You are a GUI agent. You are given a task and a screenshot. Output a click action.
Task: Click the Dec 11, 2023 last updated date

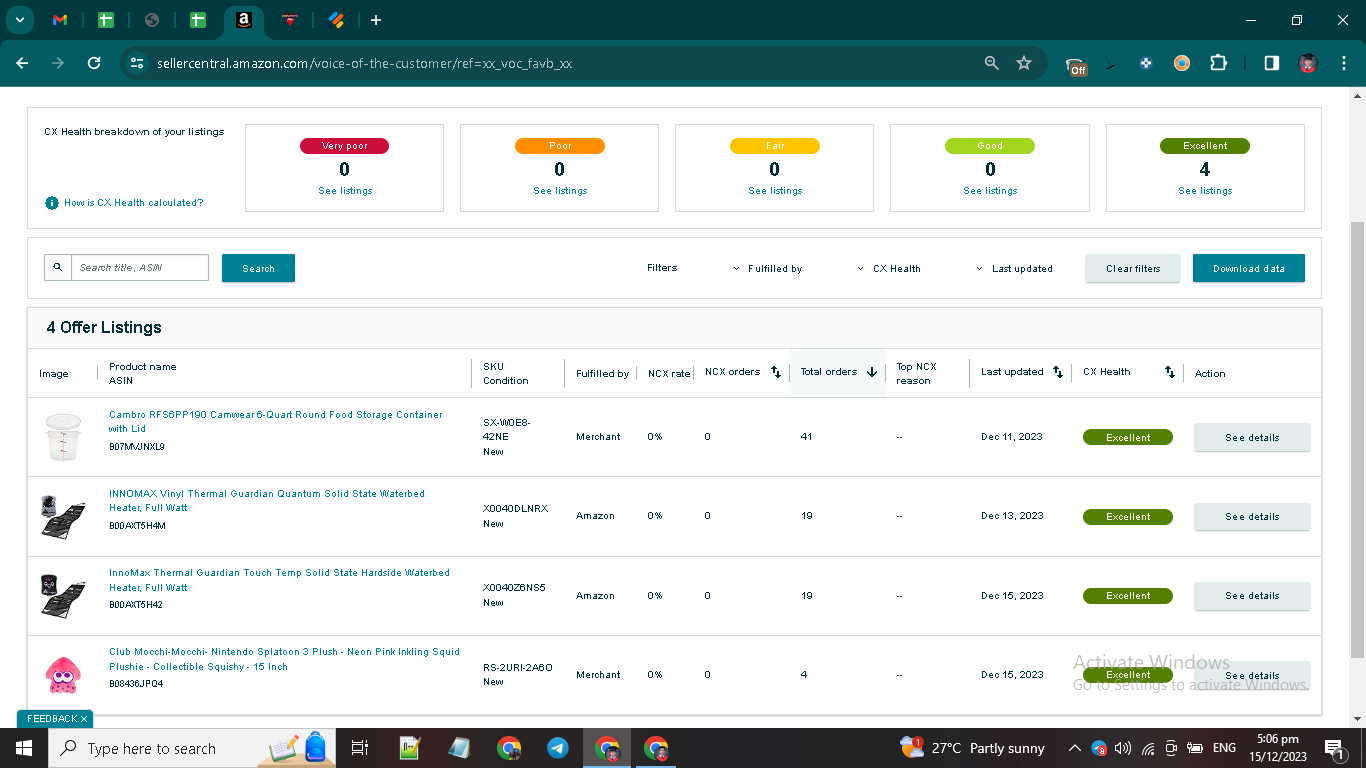pyautogui.click(x=1012, y=437)
